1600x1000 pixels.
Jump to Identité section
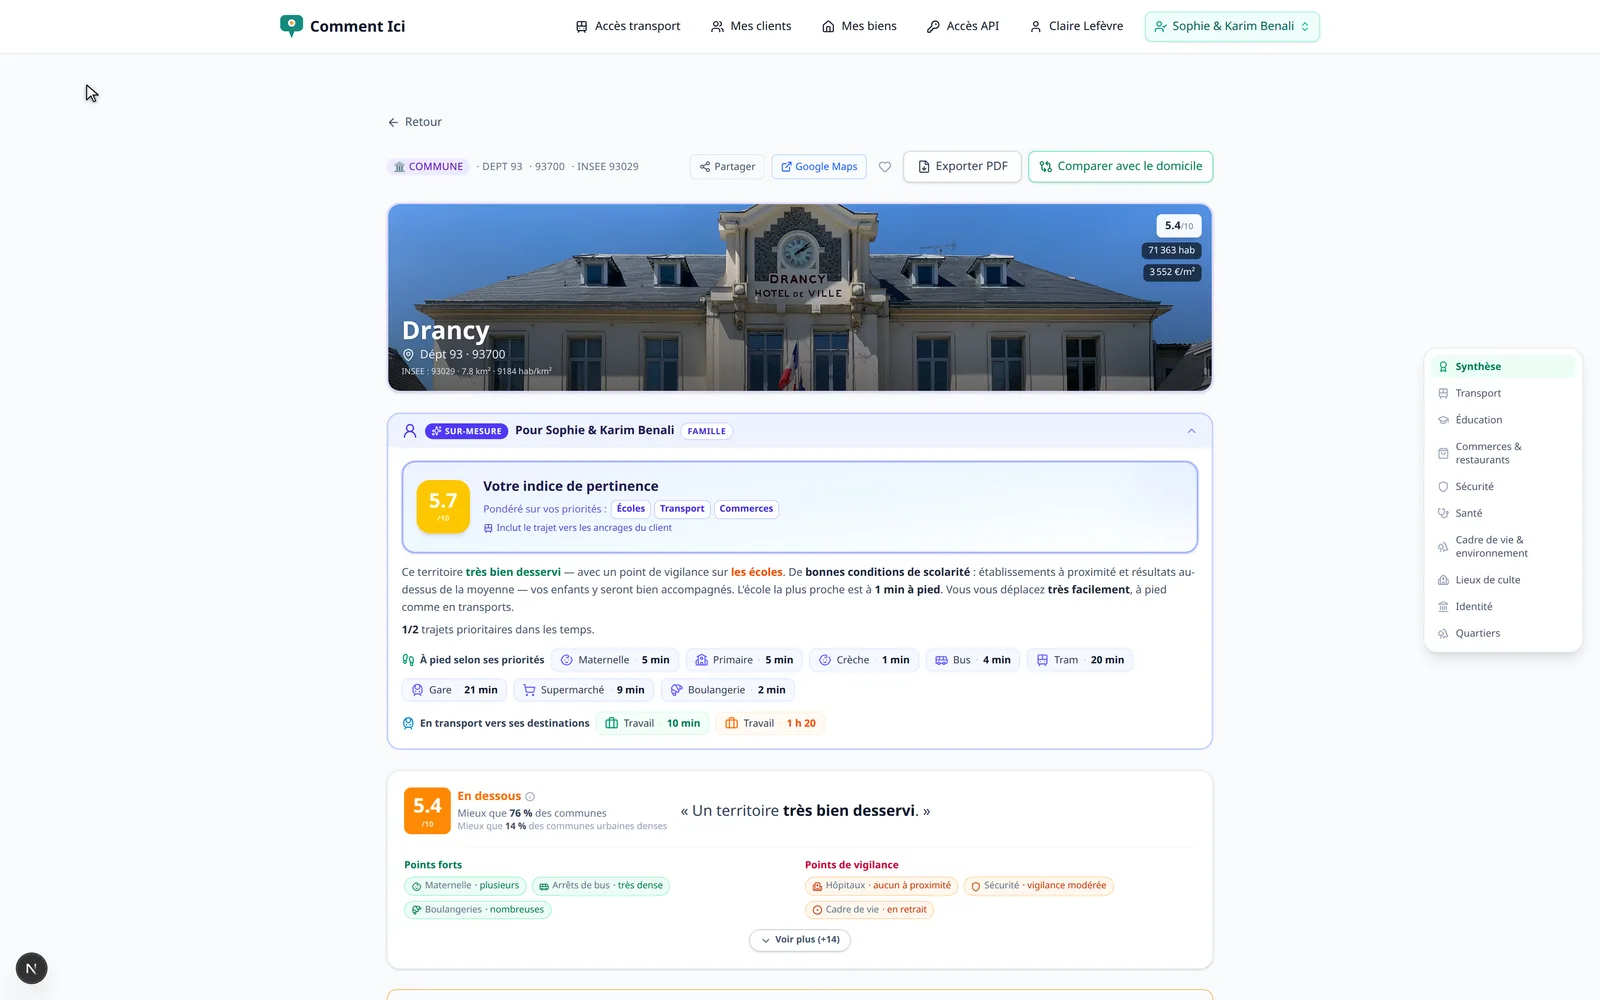click(x=1503, y=607)
